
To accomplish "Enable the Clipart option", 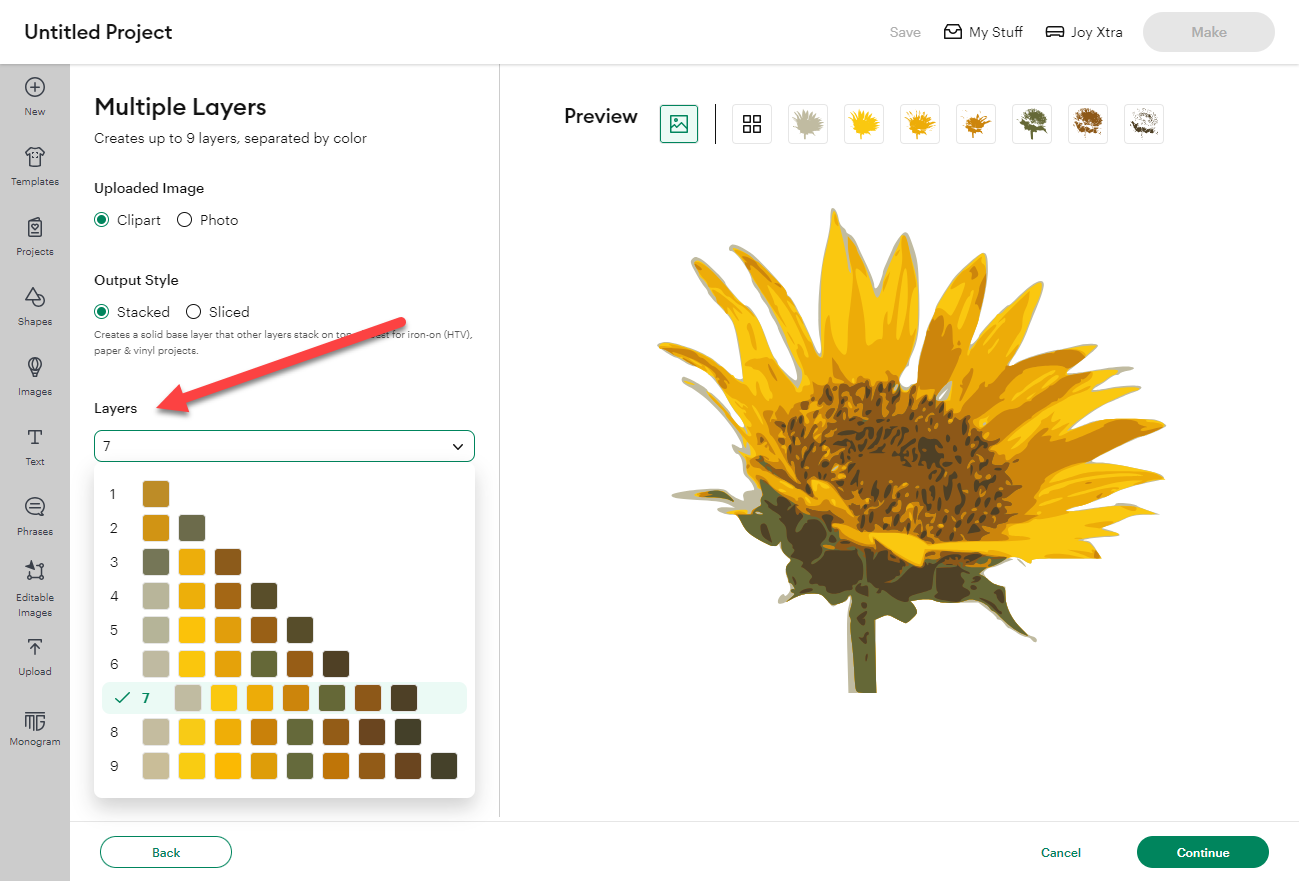I will (101, 219).
